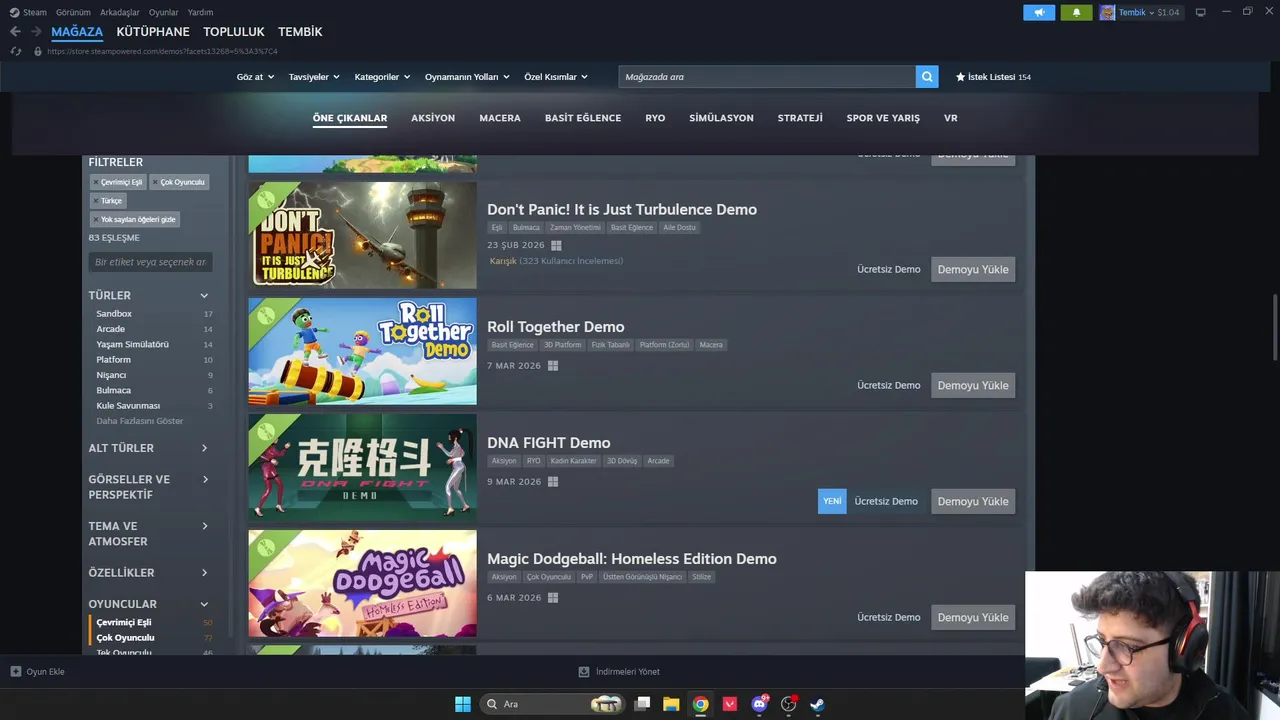Click the Windows platform icon for DNA FIGHT Demo
Viewport: 1280px width, 720px height.
tap(552, 481)
